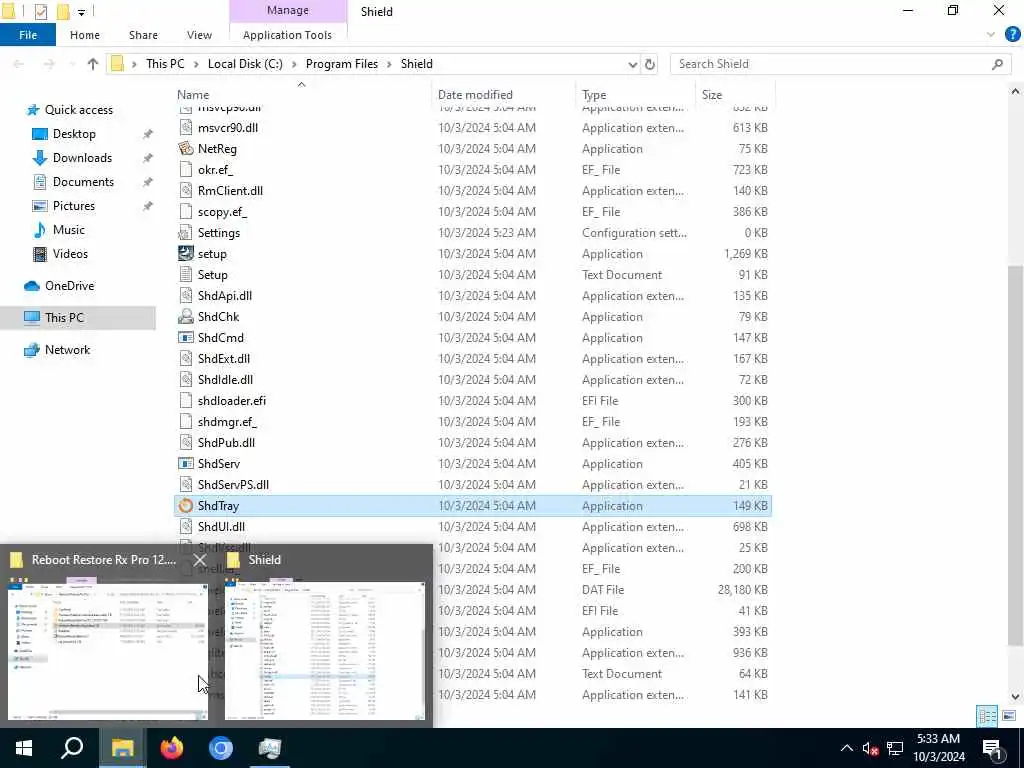1024x768 pixels.
Task: Select the okr.ef_ file icon
Action: coord(186,169)
